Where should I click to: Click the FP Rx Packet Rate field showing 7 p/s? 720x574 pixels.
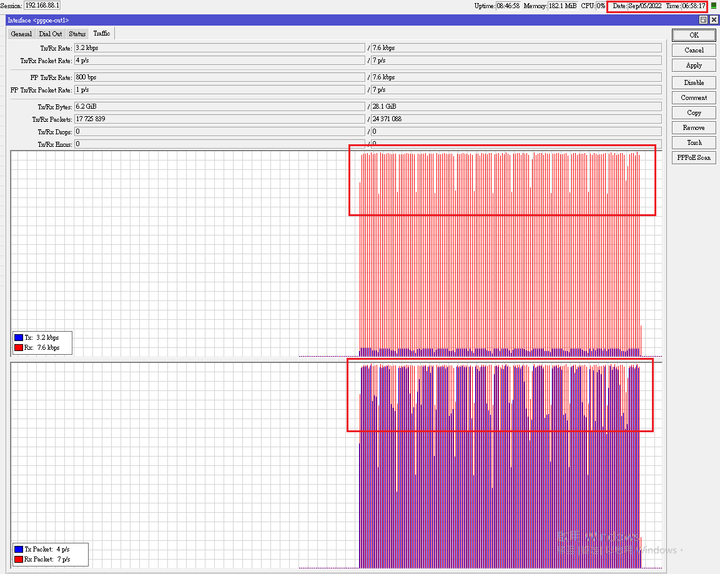click(x=516, y=90)
